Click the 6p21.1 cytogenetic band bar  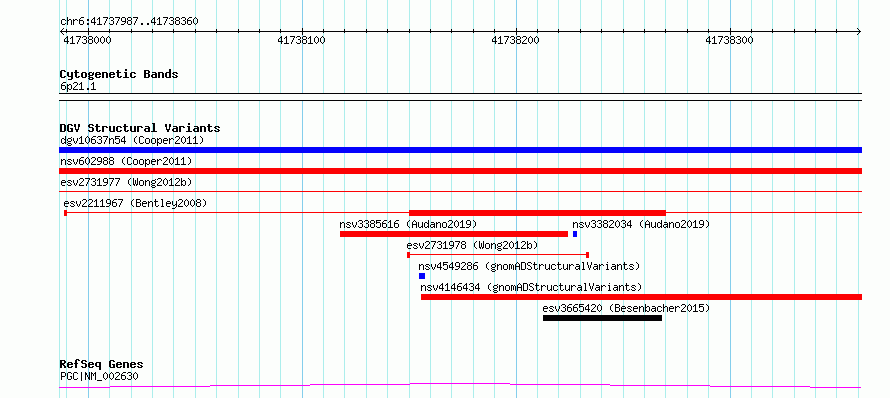click(460, 97)
